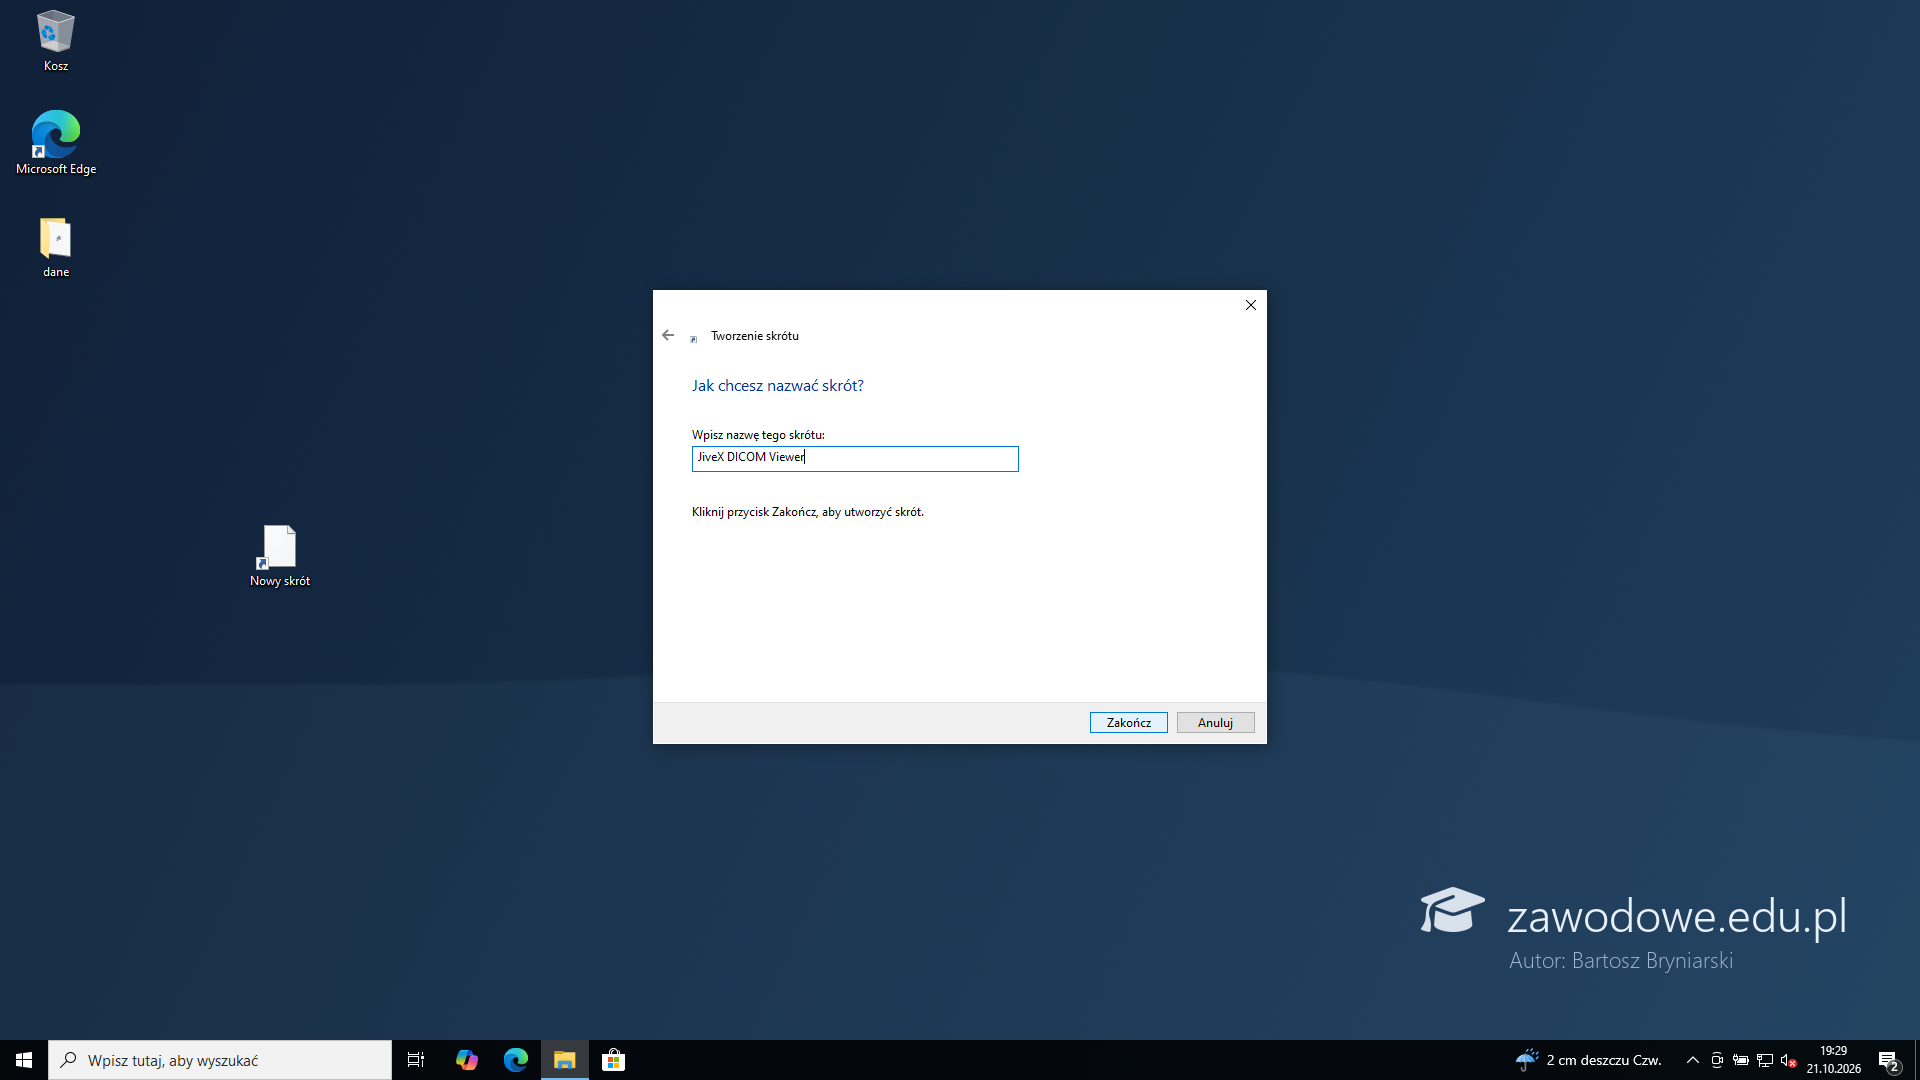Go back using the wizard's arrow
Screen dimensions: 1920x1080
(x=668, y=335)
